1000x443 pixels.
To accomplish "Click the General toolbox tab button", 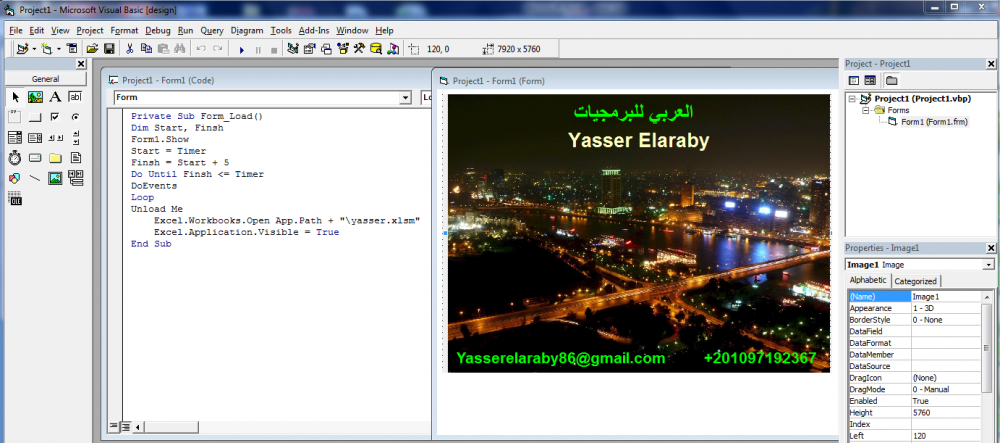I will [45, 79].
